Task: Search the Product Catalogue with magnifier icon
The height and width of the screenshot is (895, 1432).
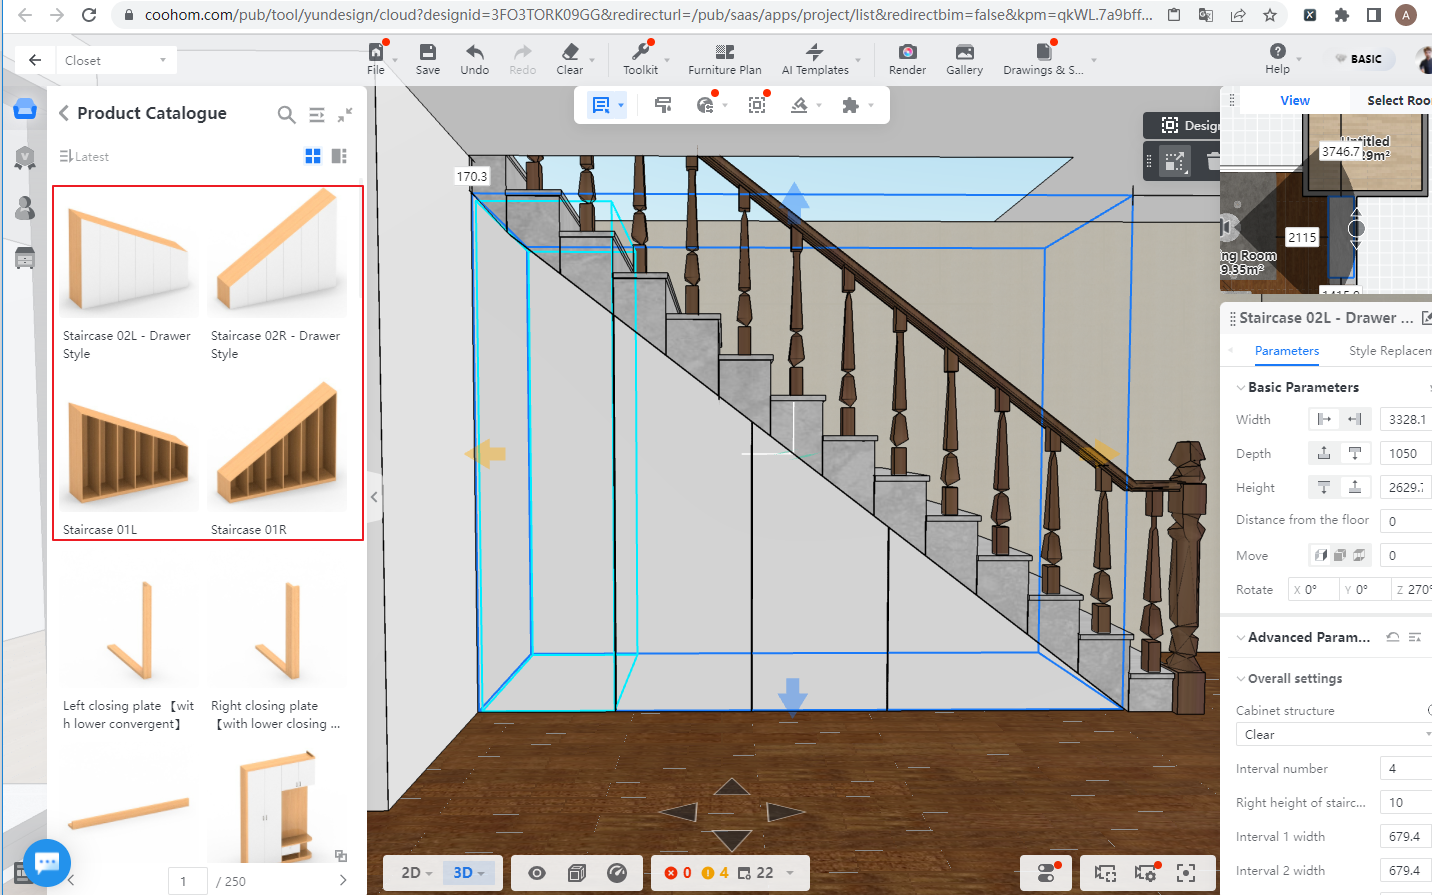Action: pyautogui.click(x=286, y=115)
